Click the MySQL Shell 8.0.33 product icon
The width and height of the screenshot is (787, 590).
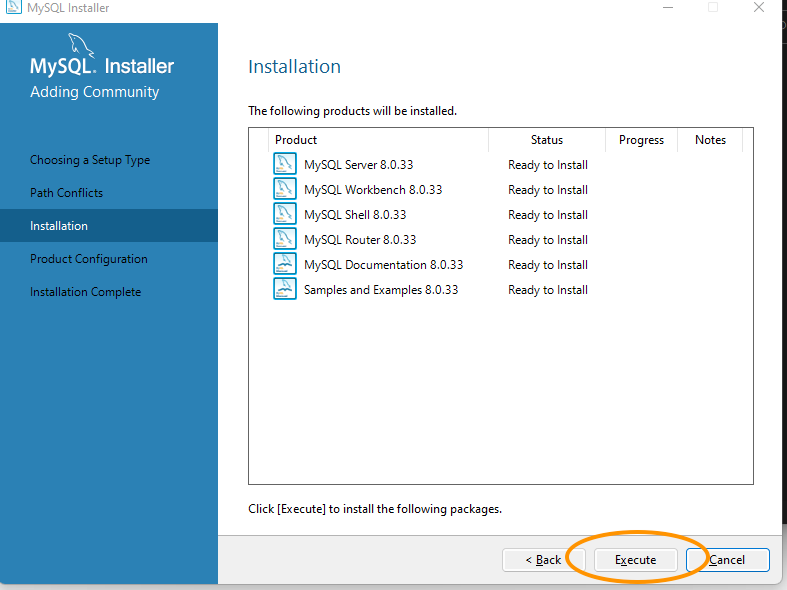coord(285,214)
